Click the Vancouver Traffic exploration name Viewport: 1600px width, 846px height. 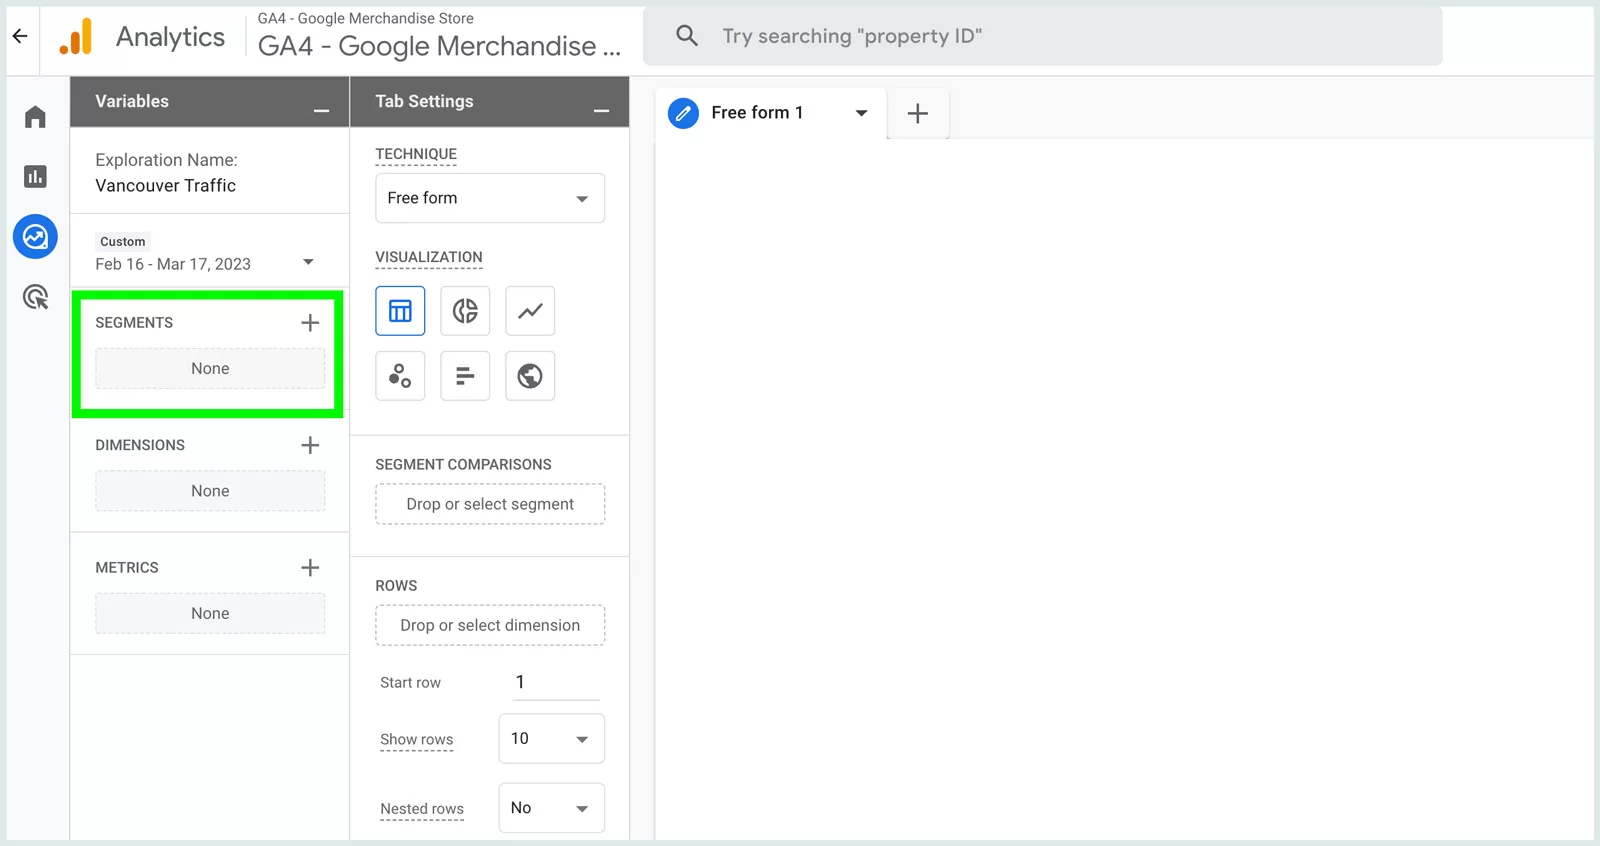pyautogui.click(x=166, y=185)
